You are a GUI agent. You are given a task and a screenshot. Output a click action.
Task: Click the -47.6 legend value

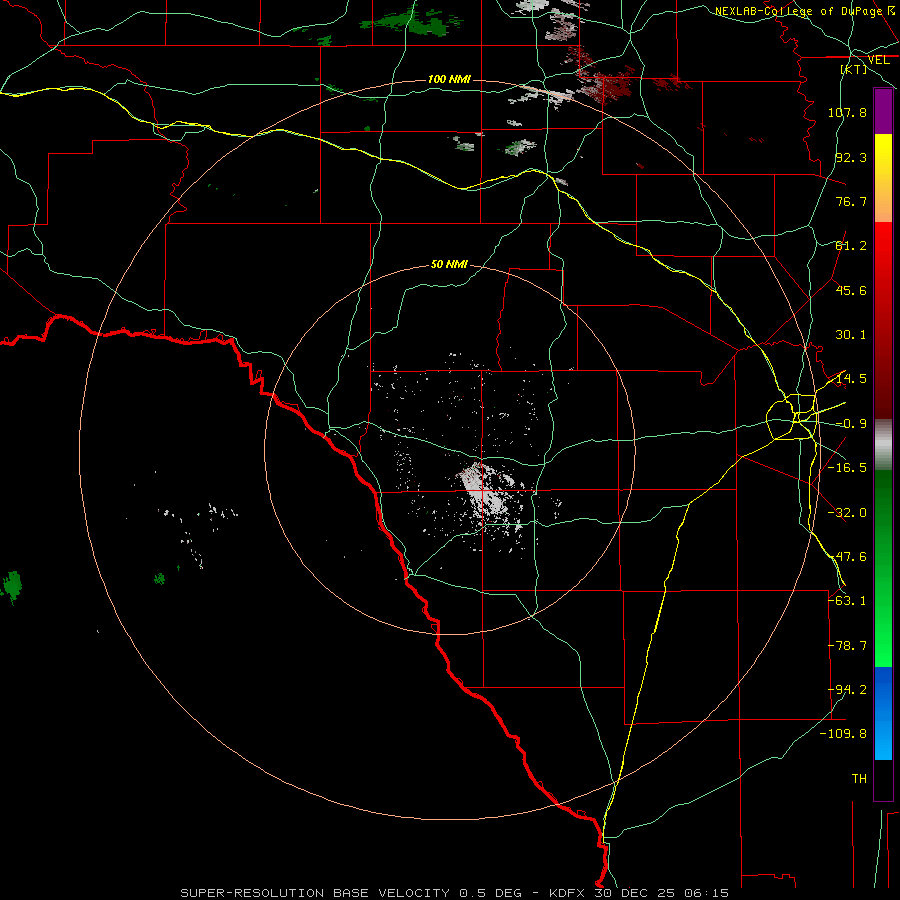tap(847, 557)
